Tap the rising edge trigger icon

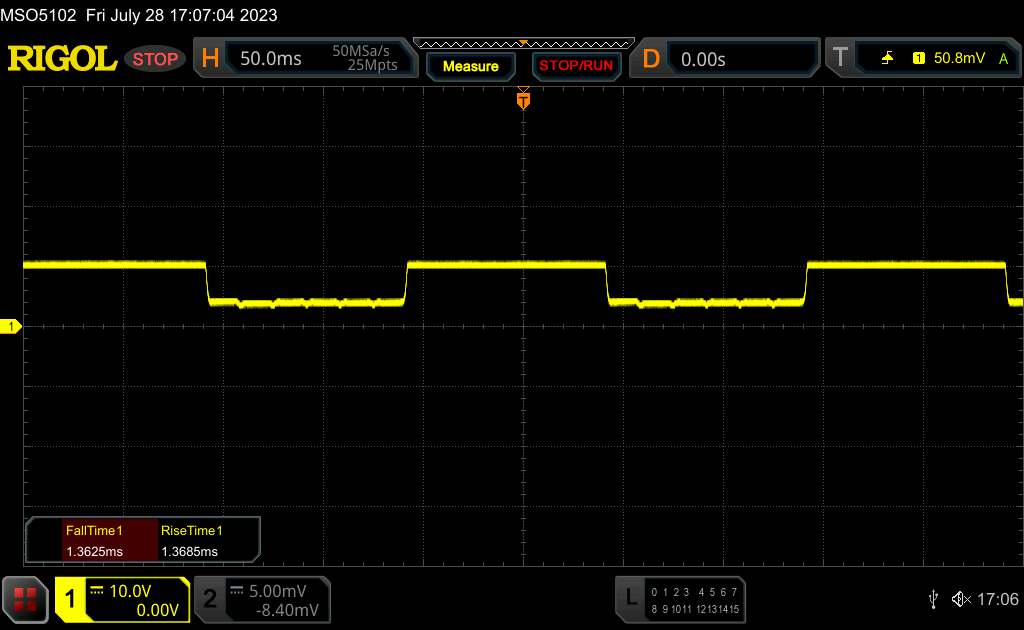(x=887, y=59)
